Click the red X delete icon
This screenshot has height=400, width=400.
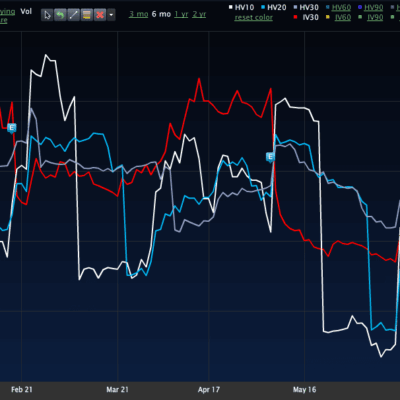pos(100,15)
